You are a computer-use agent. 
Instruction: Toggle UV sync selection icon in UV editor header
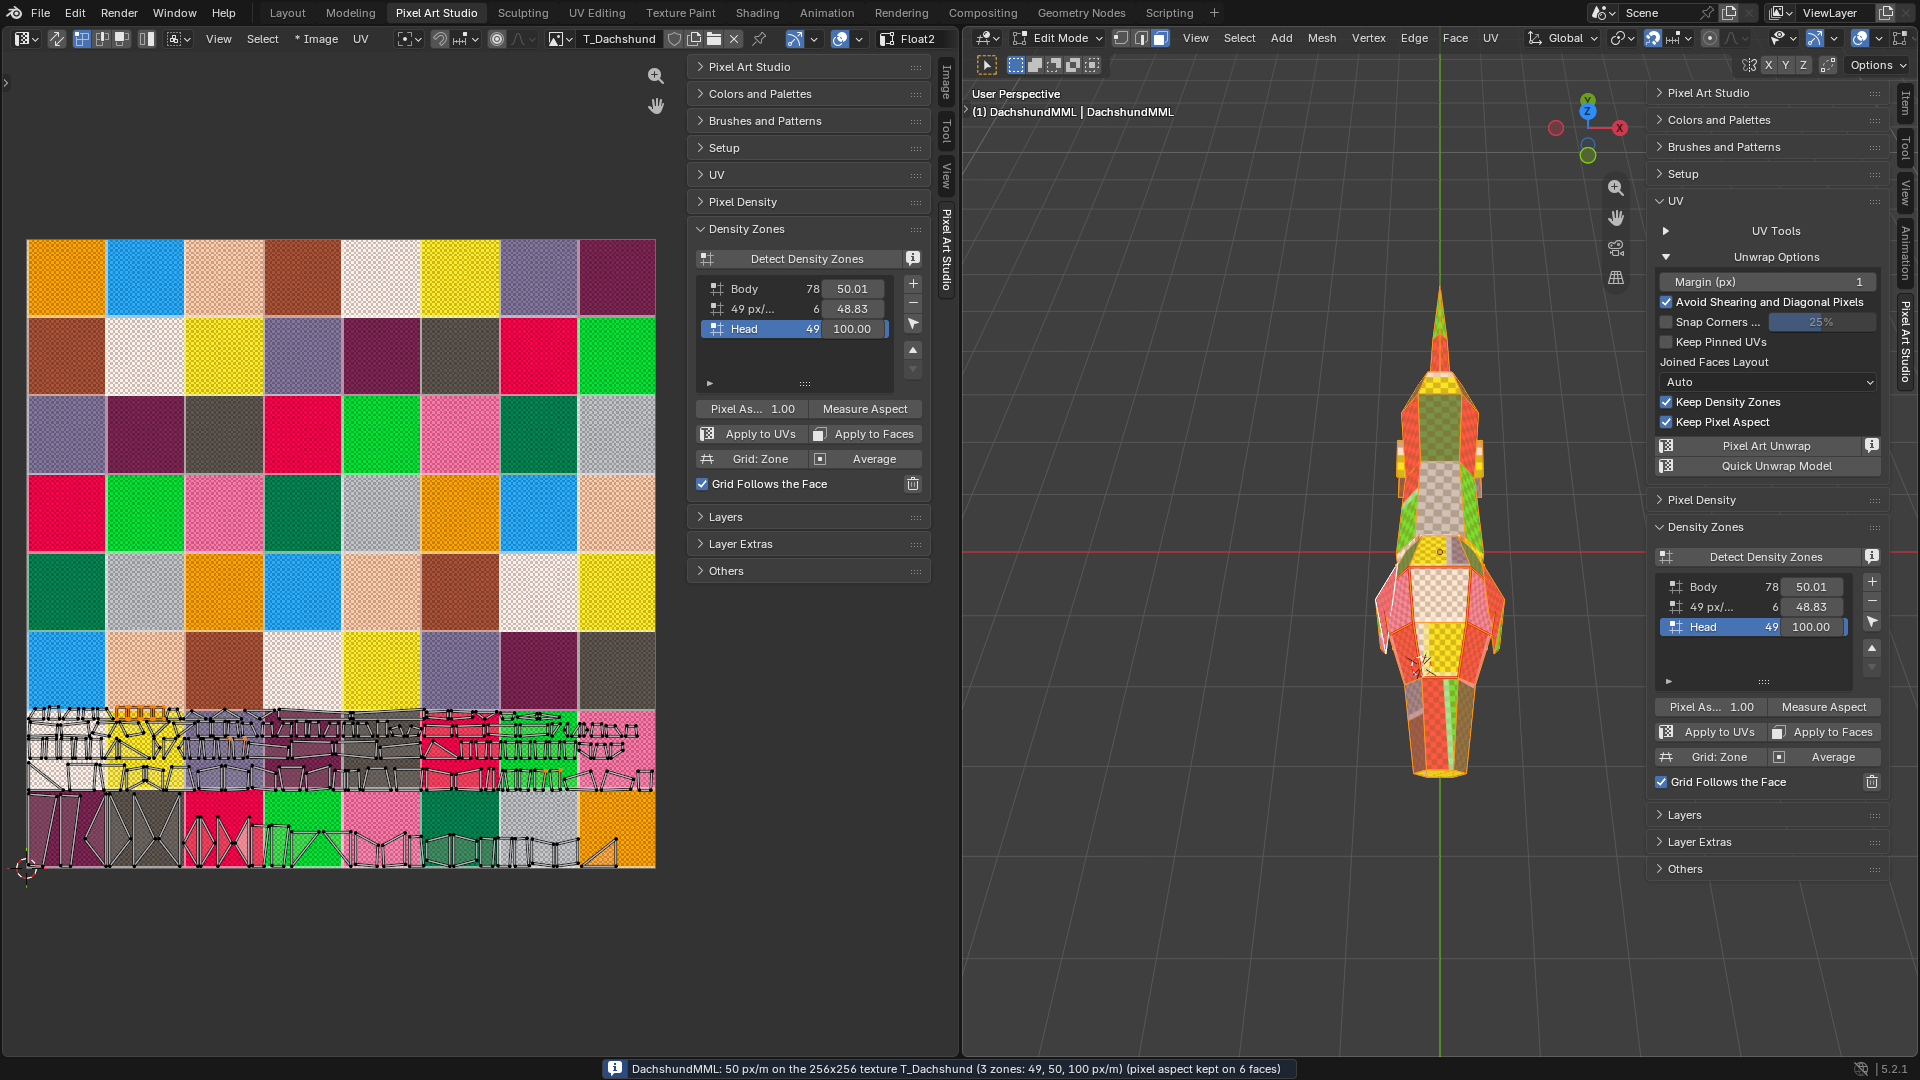pyautogui.click(x=57, y=39)
